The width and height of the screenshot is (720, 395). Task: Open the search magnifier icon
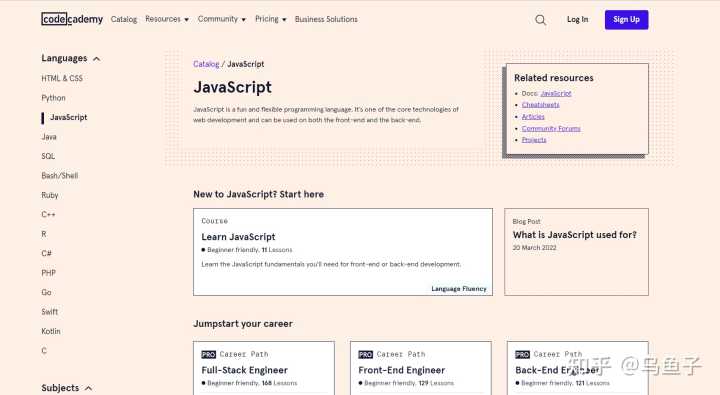(540, 20)
